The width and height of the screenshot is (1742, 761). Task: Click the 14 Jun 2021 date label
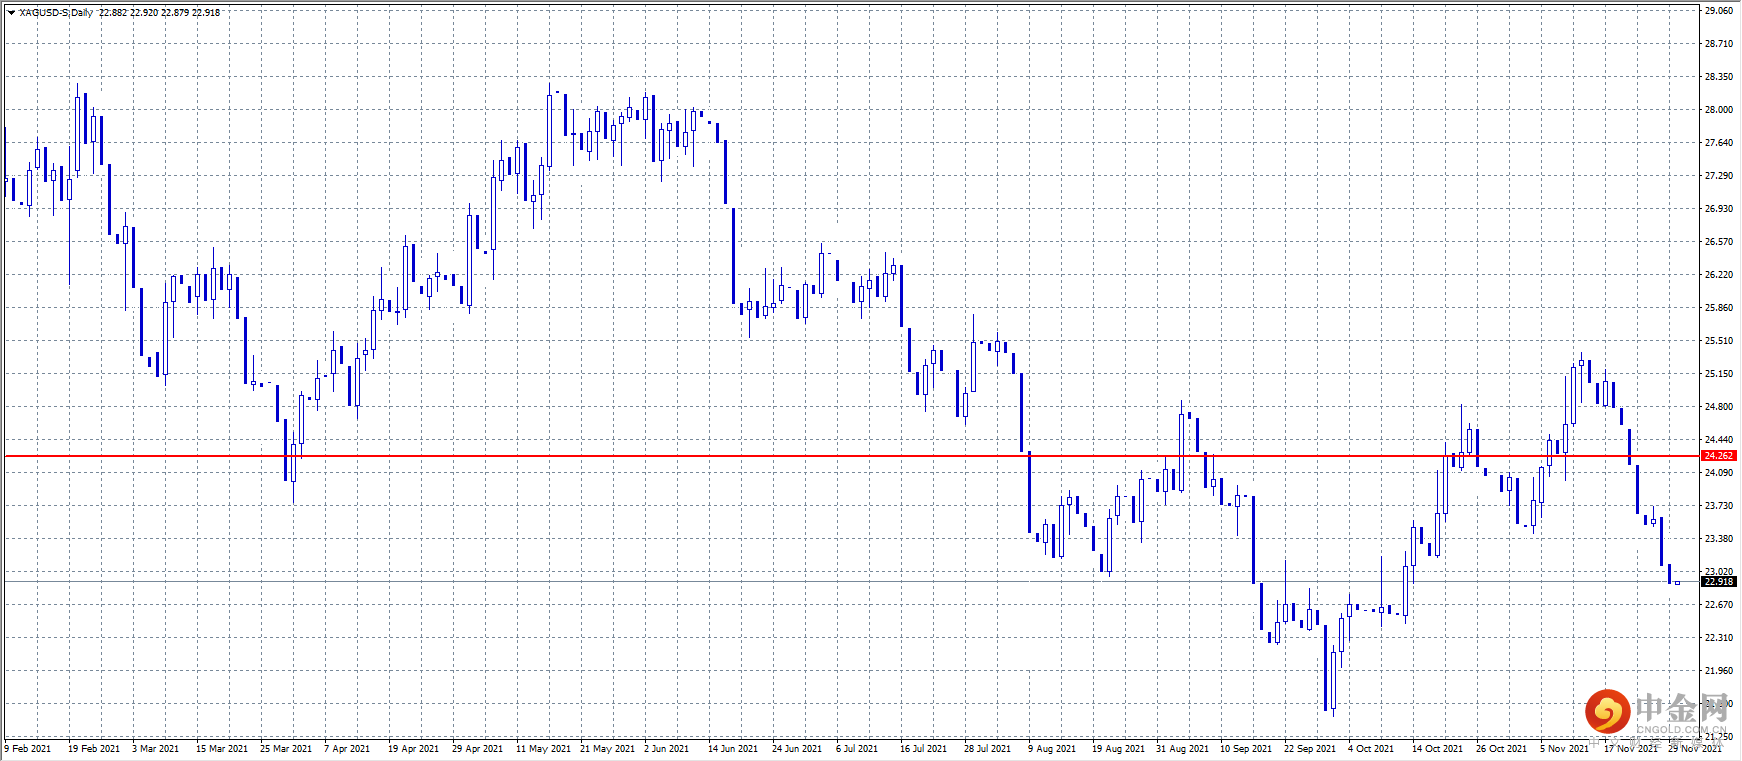(734, 749)
